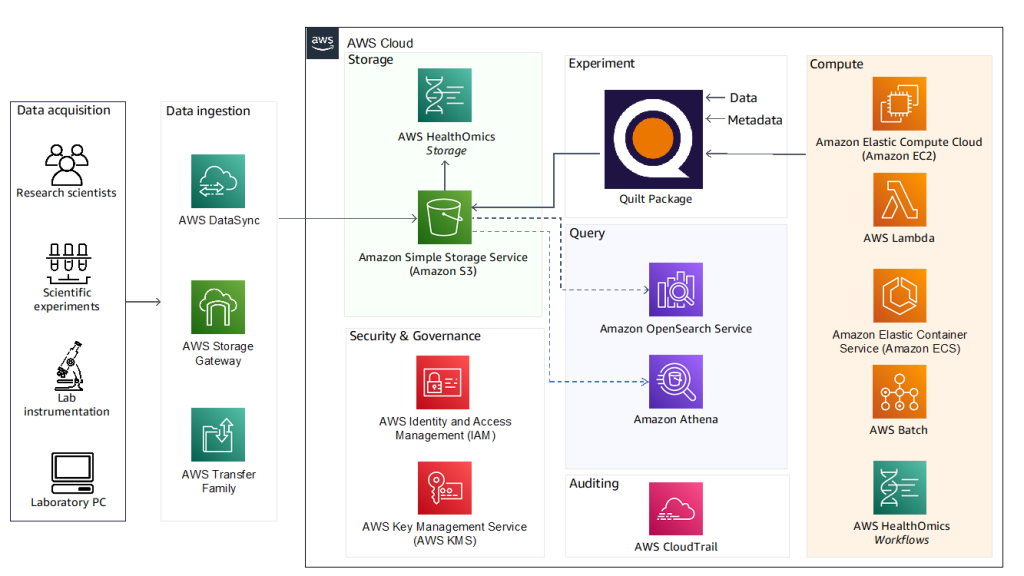Select the Amazon S3 bucket icon
This screenshot has height=576, width=1024.
444,217
